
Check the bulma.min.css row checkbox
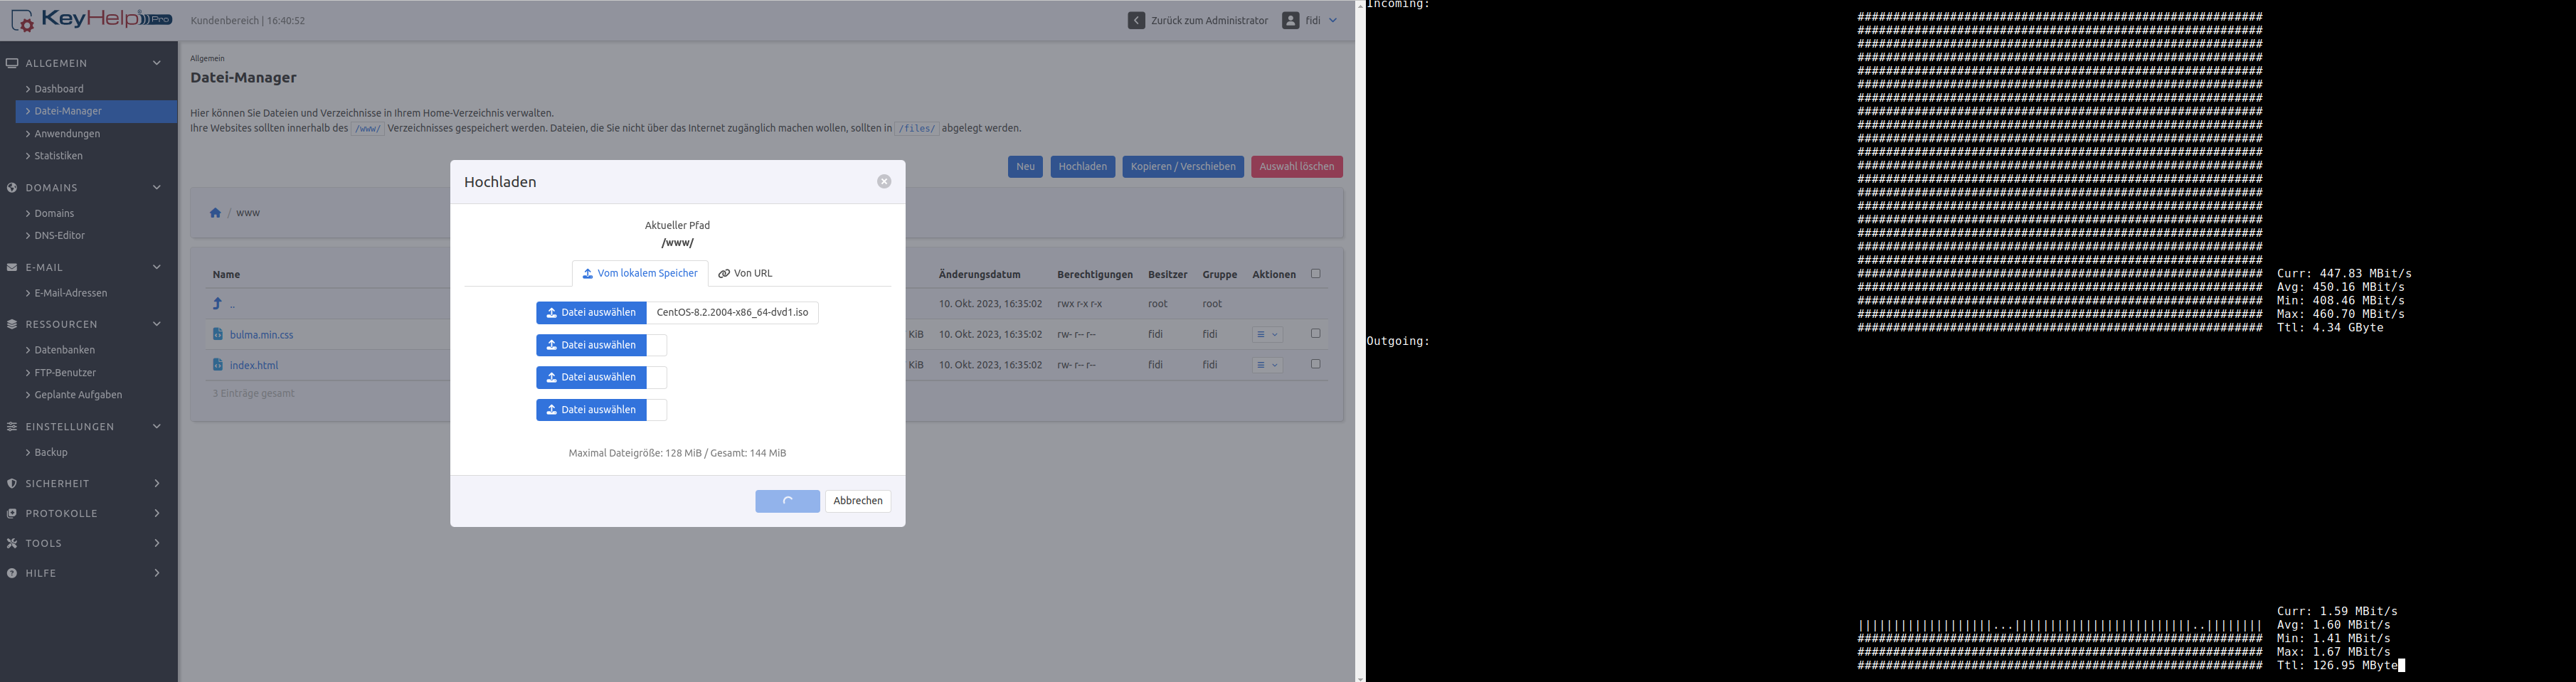point(1315,334)
